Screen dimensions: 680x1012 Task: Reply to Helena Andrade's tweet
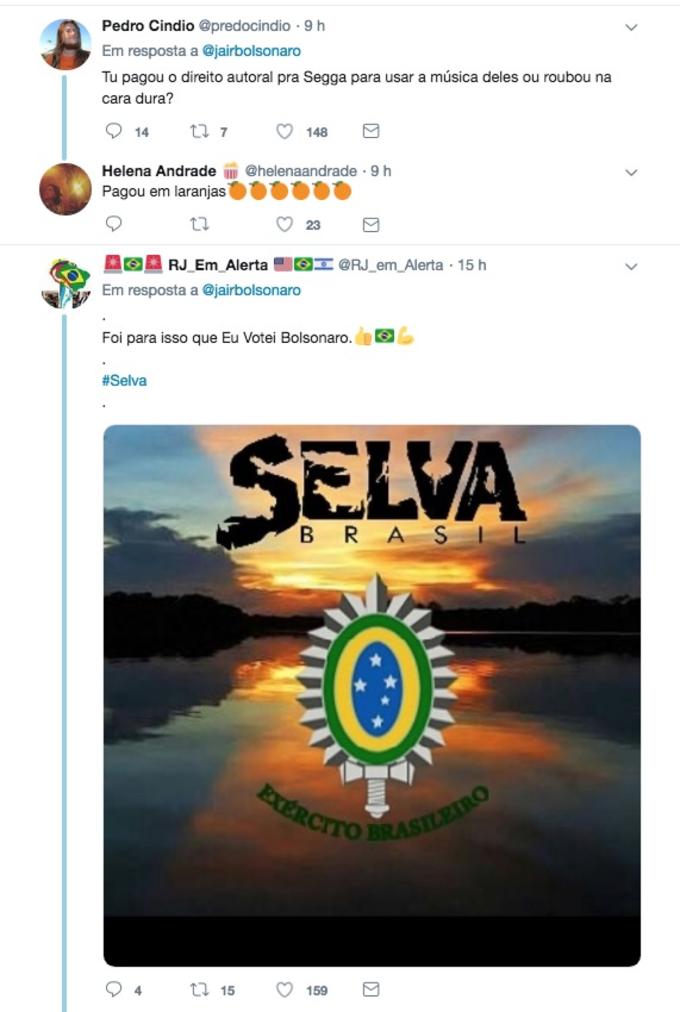coord(114,225)
